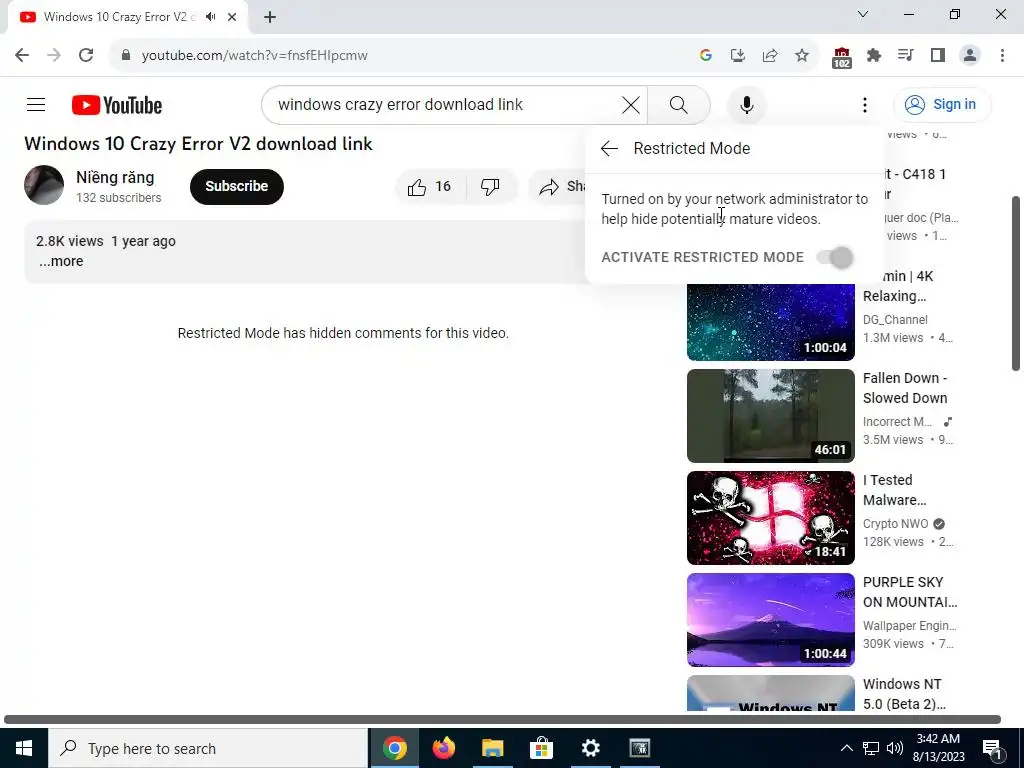The width and height of the screenshot is (1024, 768).
Task: Go to YouTube home via logo
Action: (117, 105)
